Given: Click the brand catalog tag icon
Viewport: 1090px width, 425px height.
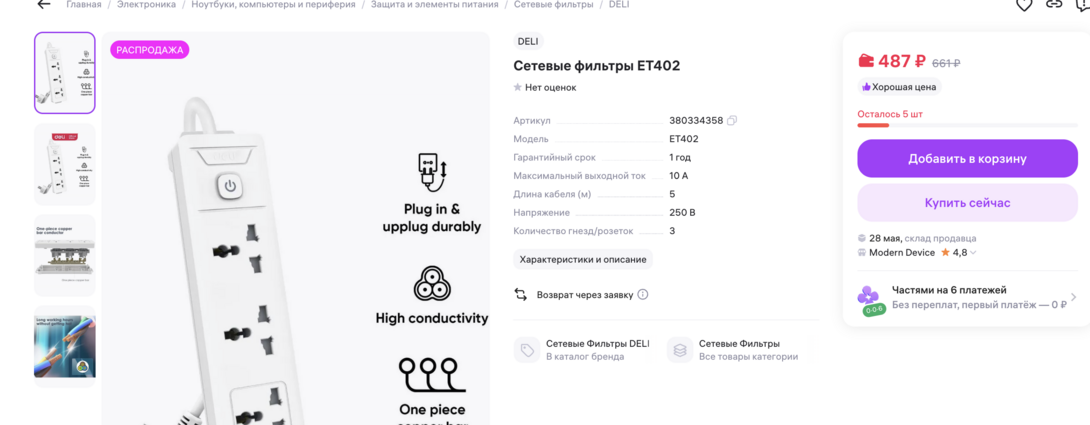Looking at the screenshot, I should (x=527, y=350).
